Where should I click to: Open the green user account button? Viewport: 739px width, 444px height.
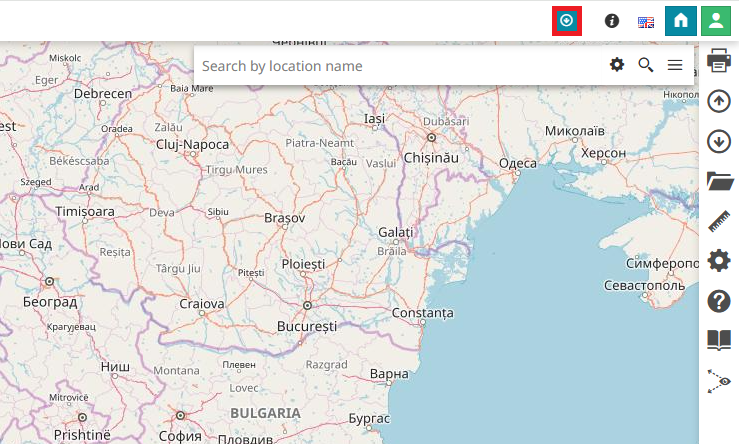click(713, 21)
